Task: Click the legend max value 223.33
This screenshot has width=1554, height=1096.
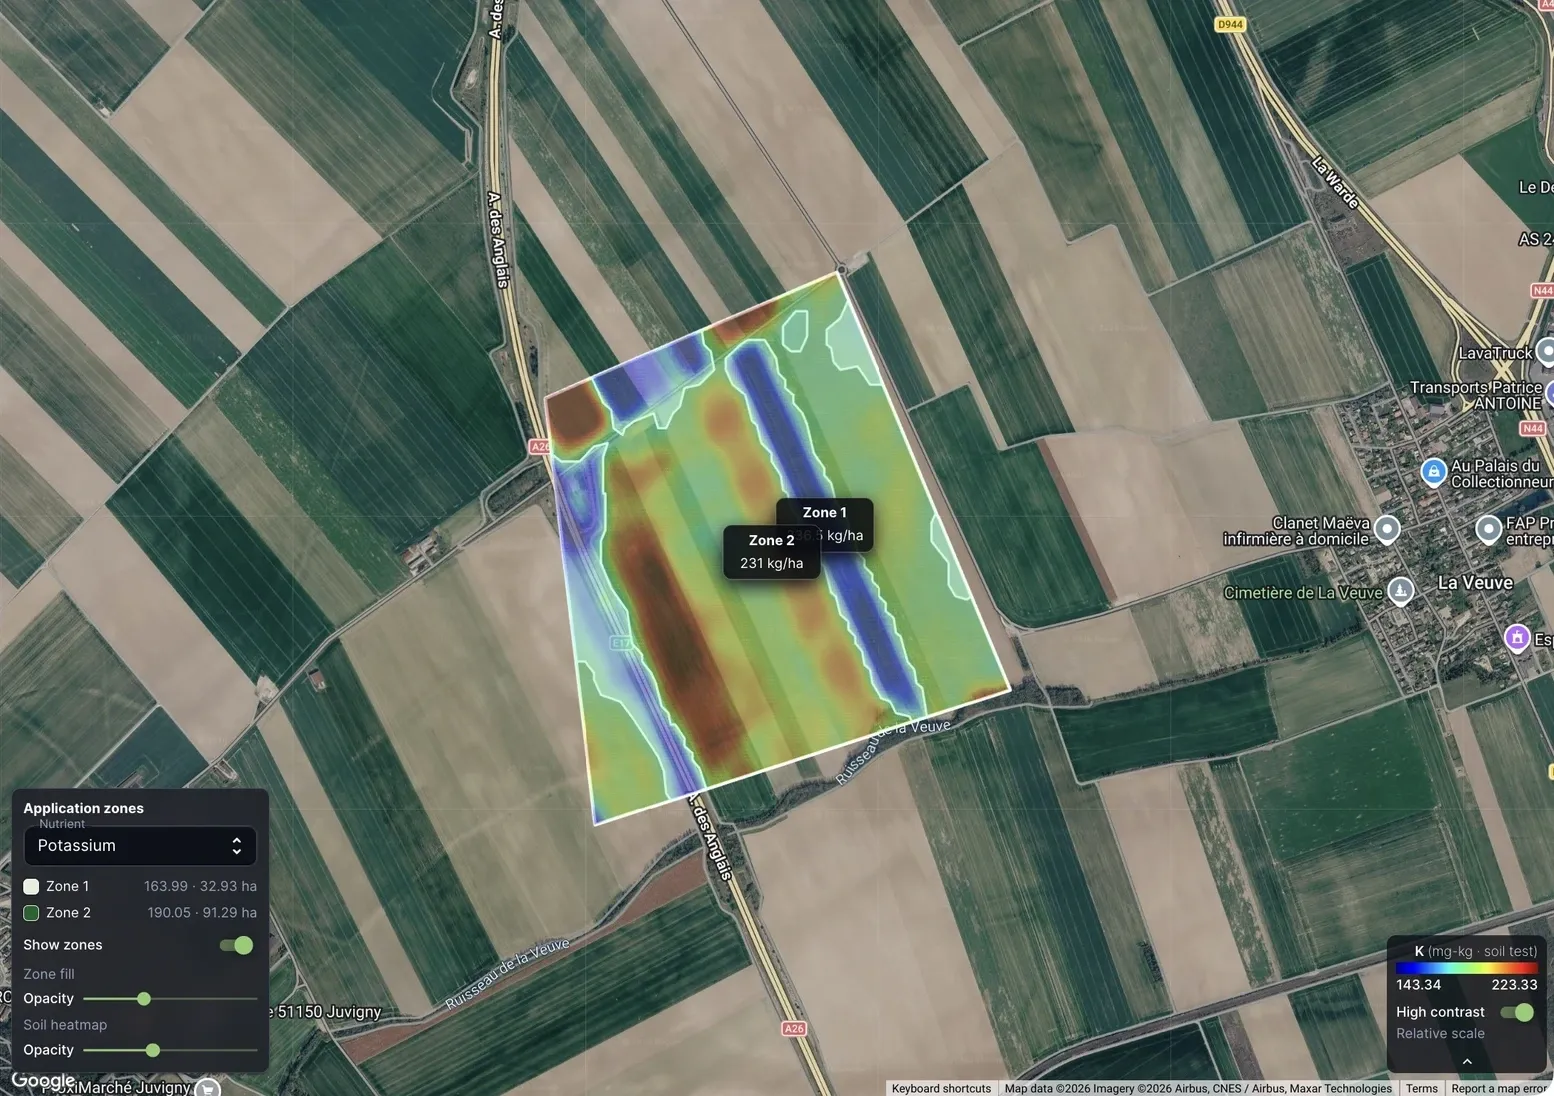Action: coord(1514,985)
